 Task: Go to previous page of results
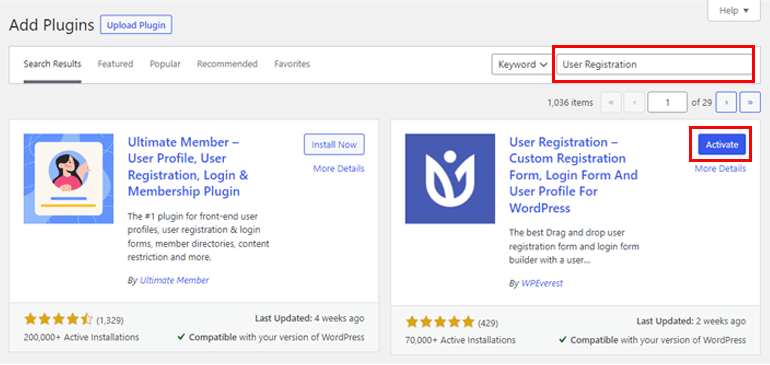click(634, 103)
